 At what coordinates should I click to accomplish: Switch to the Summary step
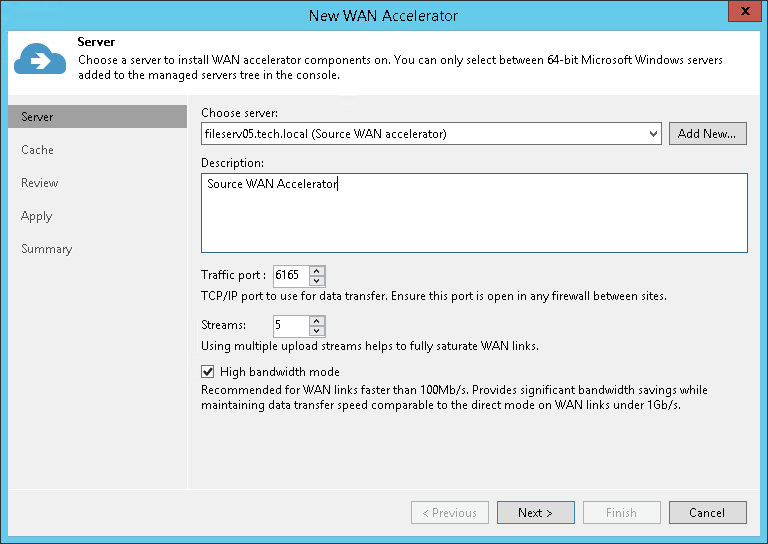[47, 249]
